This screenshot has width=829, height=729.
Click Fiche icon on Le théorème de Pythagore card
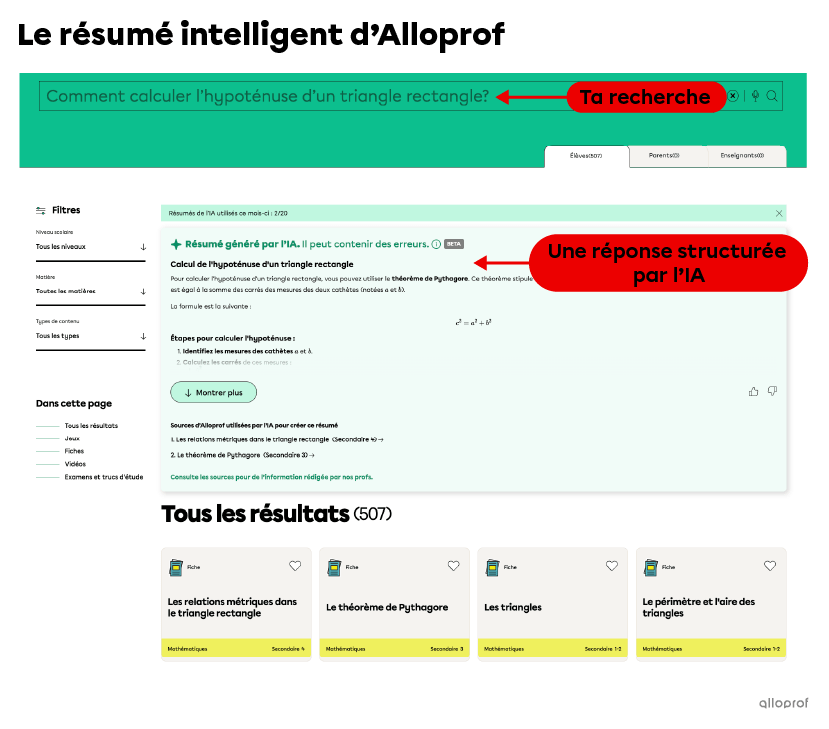pyautogui.click(x=334, y=568)
